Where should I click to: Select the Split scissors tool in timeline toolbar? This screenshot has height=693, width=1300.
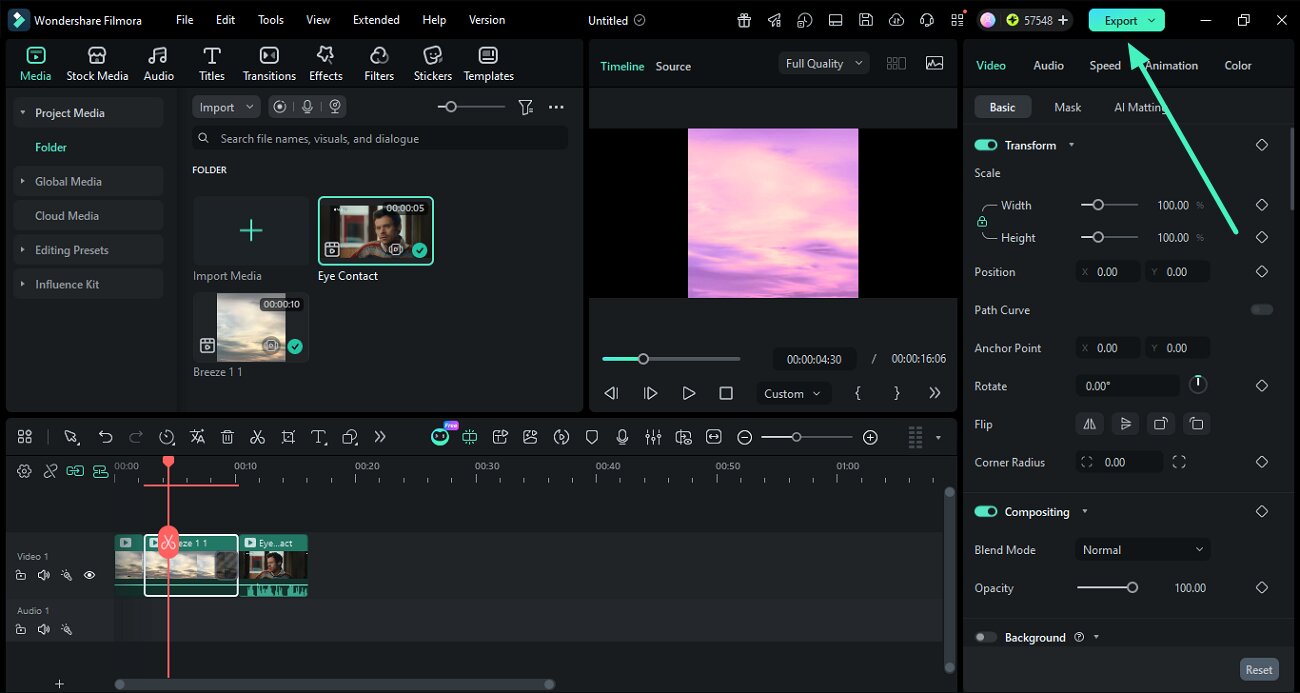pyautogui.click(x=257, y=437)
